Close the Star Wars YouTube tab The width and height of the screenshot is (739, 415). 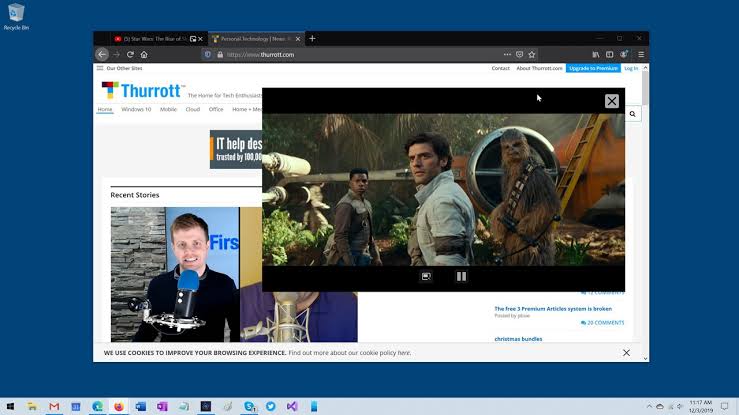pos(200,39)
